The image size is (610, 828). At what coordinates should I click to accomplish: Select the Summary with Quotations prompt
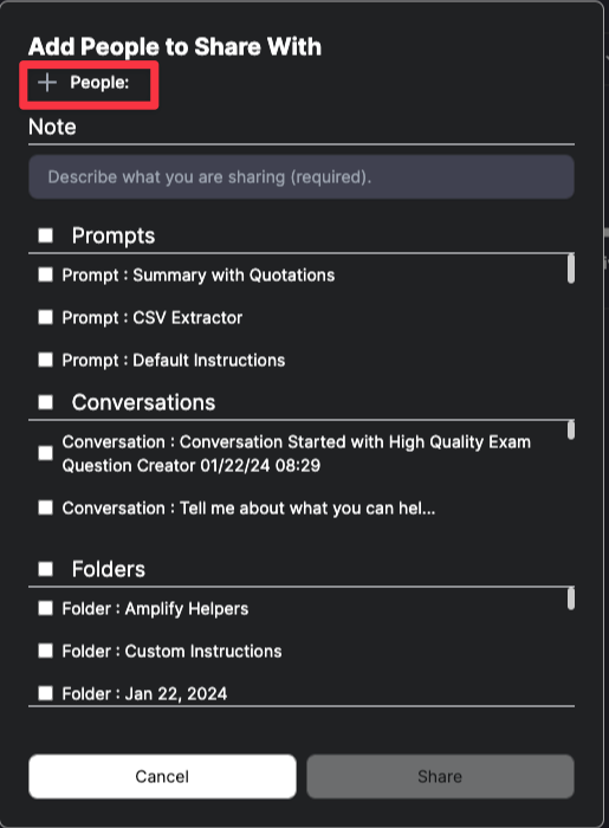pyautogui.click(x=45, y=274)
